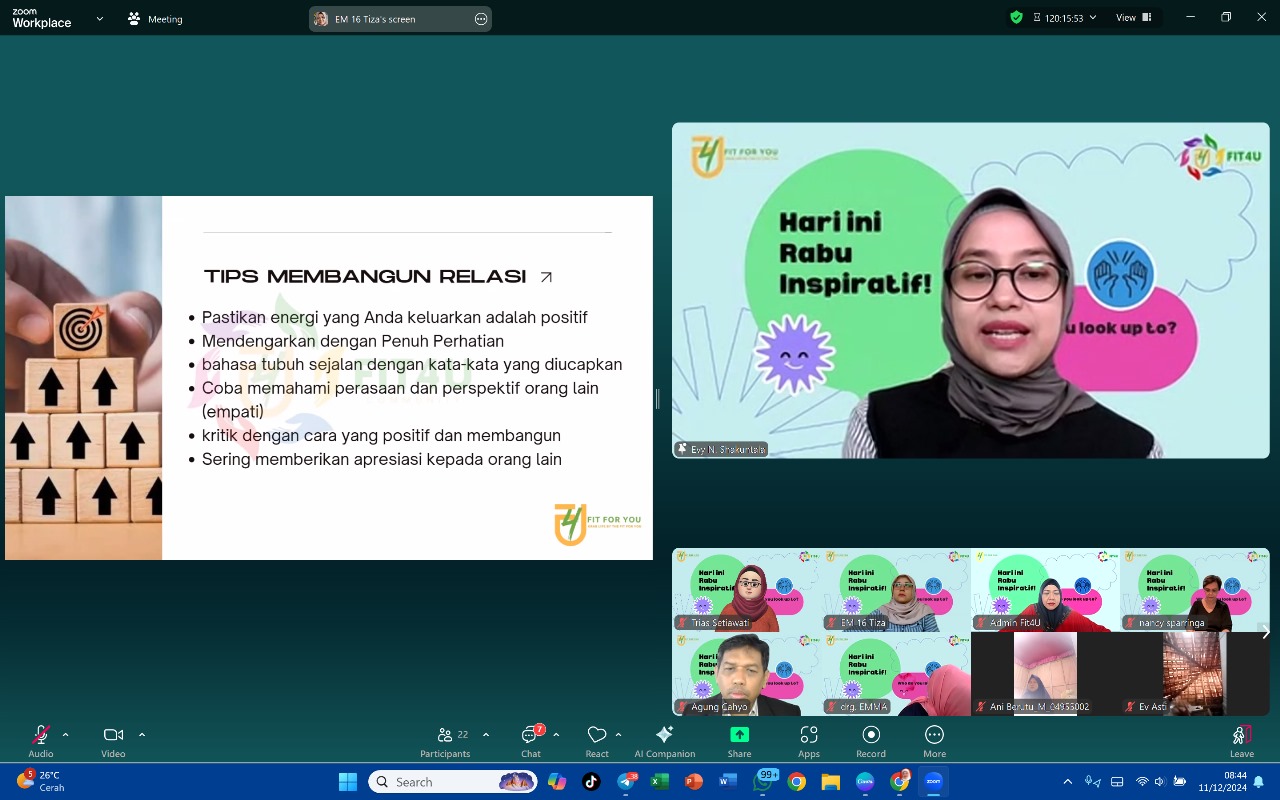Screen dimensions: 1280x800
Task: Open the More options menu
Action: pyautogui.click(x=934, y=741)
